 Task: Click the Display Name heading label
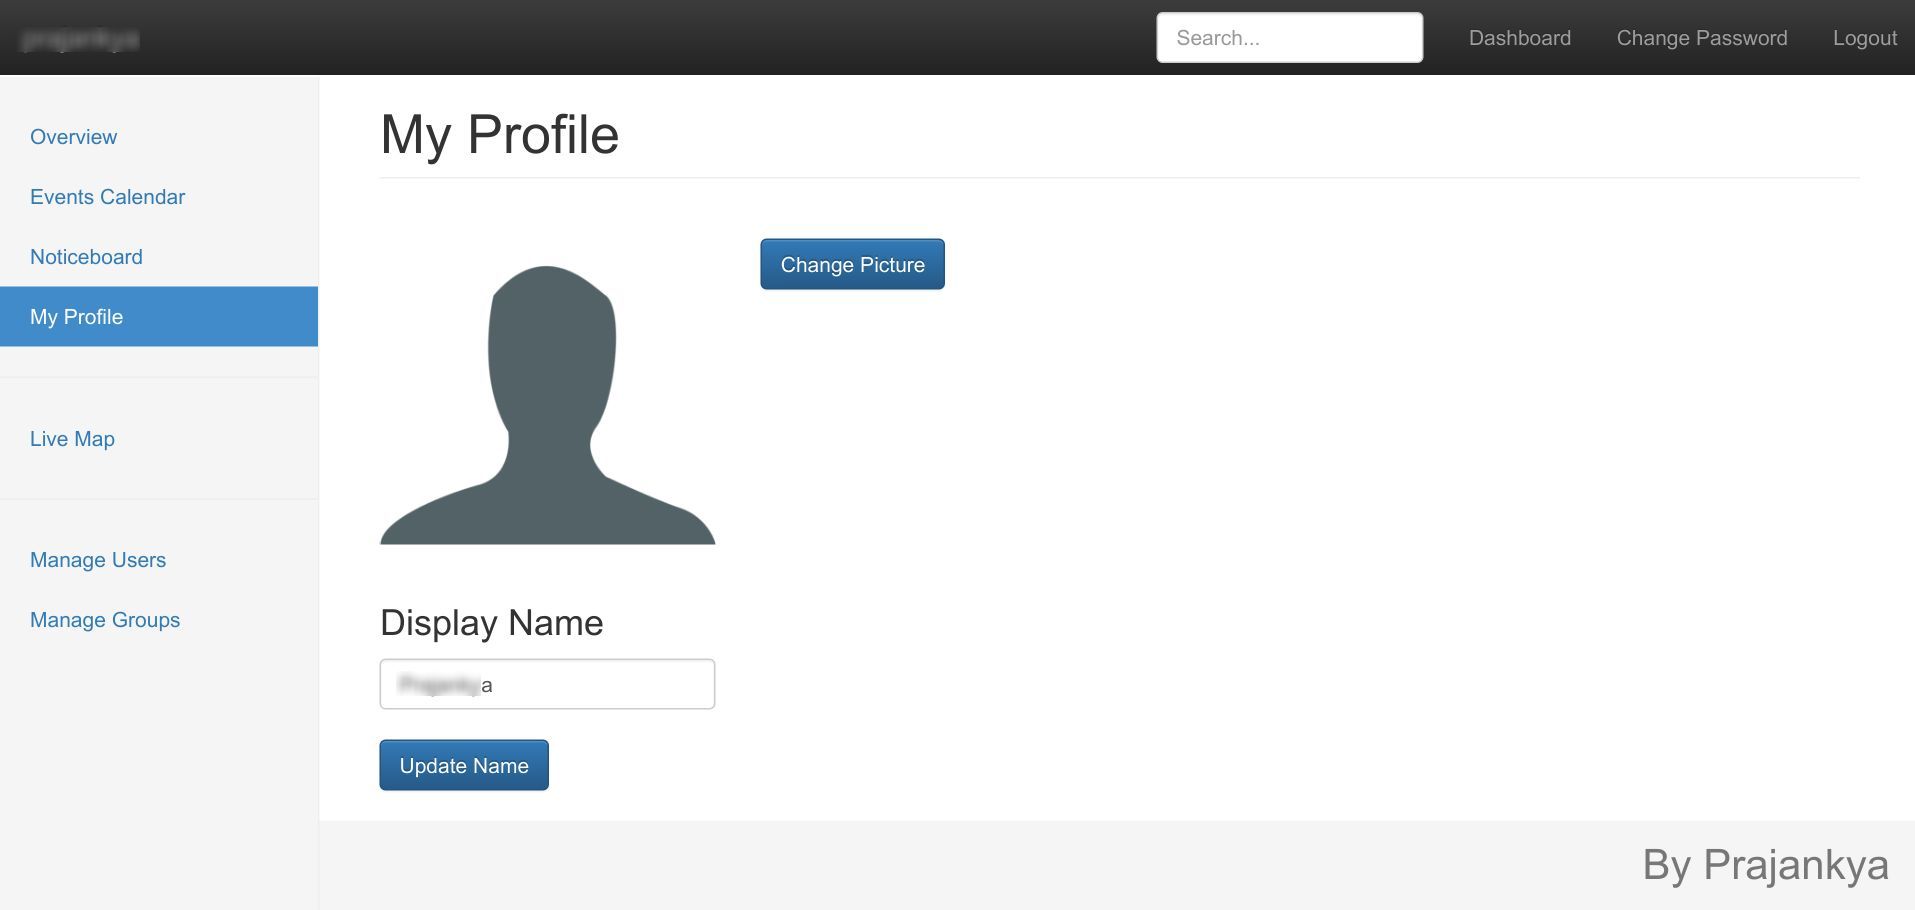492,623
